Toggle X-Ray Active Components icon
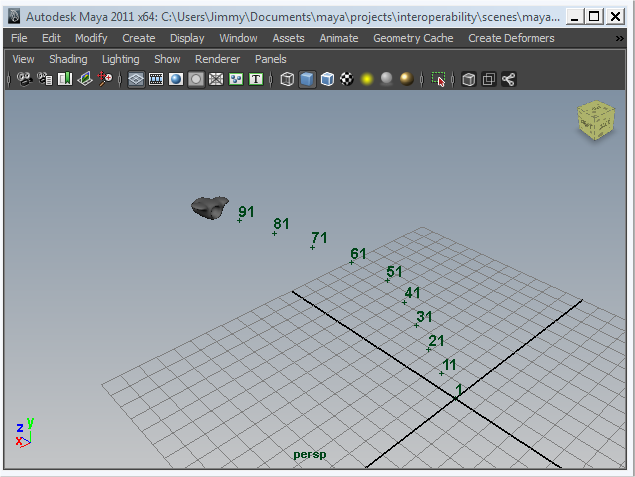Screen dimensions: 635x477 489,79
